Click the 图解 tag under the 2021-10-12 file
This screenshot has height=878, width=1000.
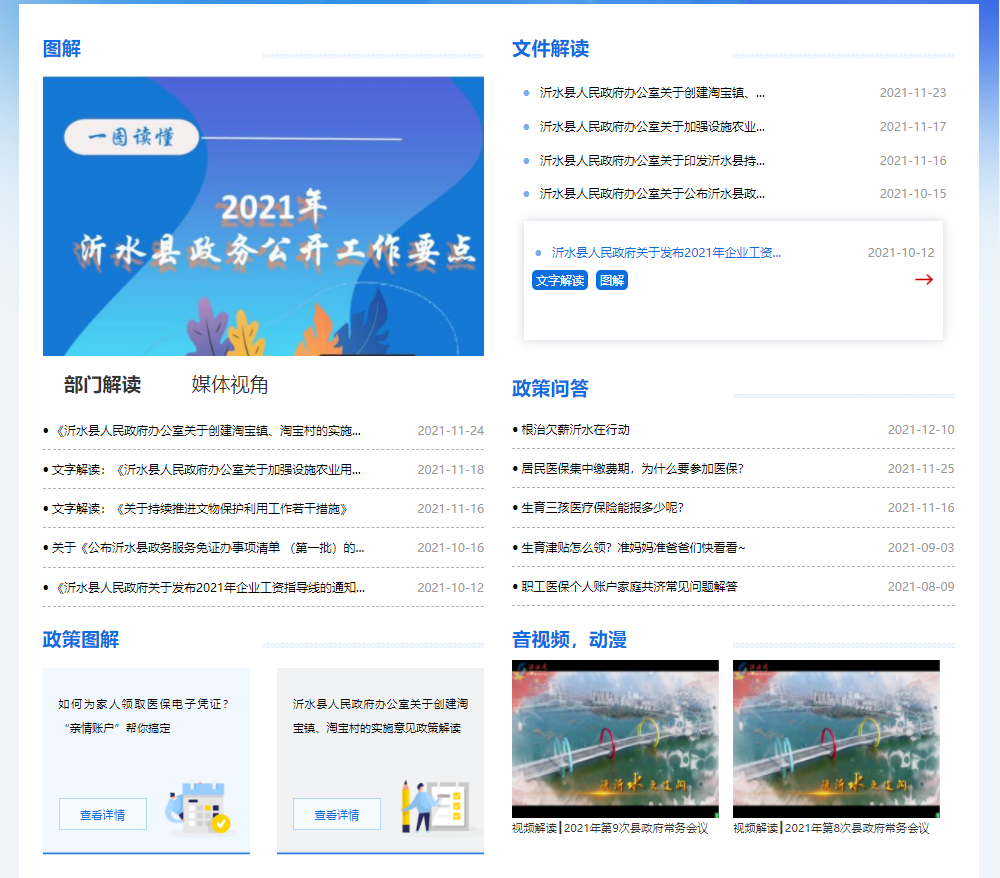point(611,281)
